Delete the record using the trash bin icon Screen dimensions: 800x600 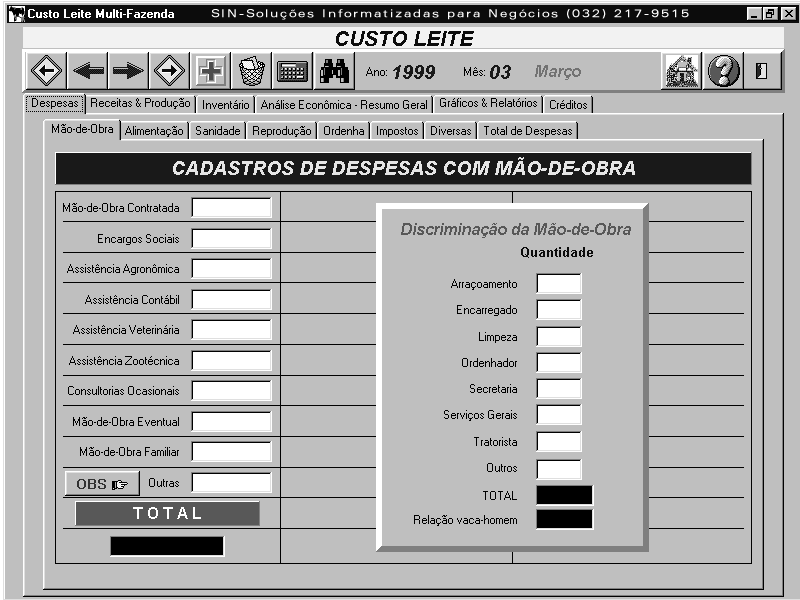click(252, 71)
